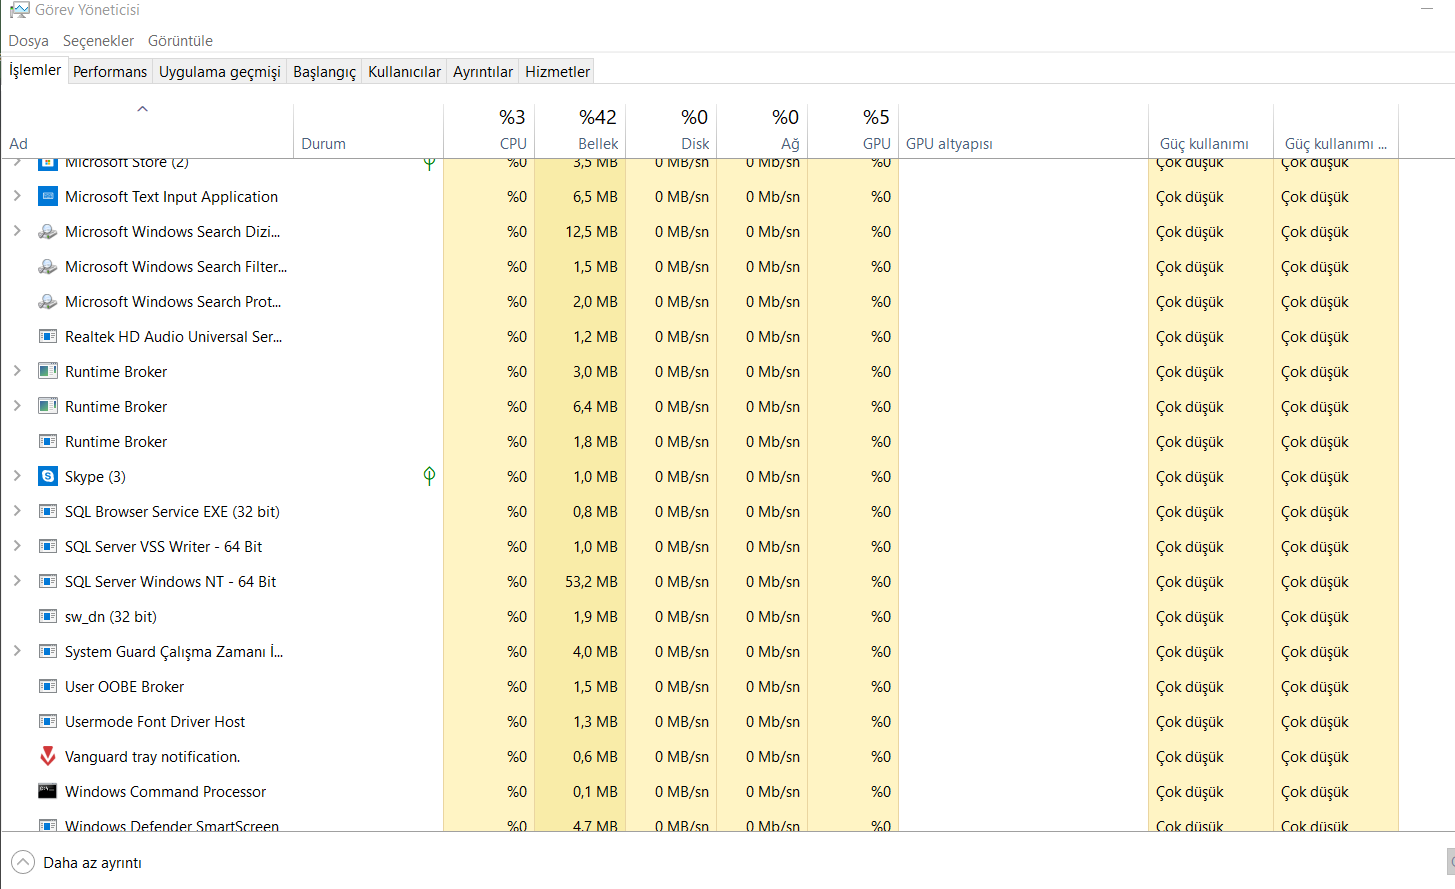1455x889 pixels.
Task: Expand the Skype (3) process group
Action: tap(17, 477)
